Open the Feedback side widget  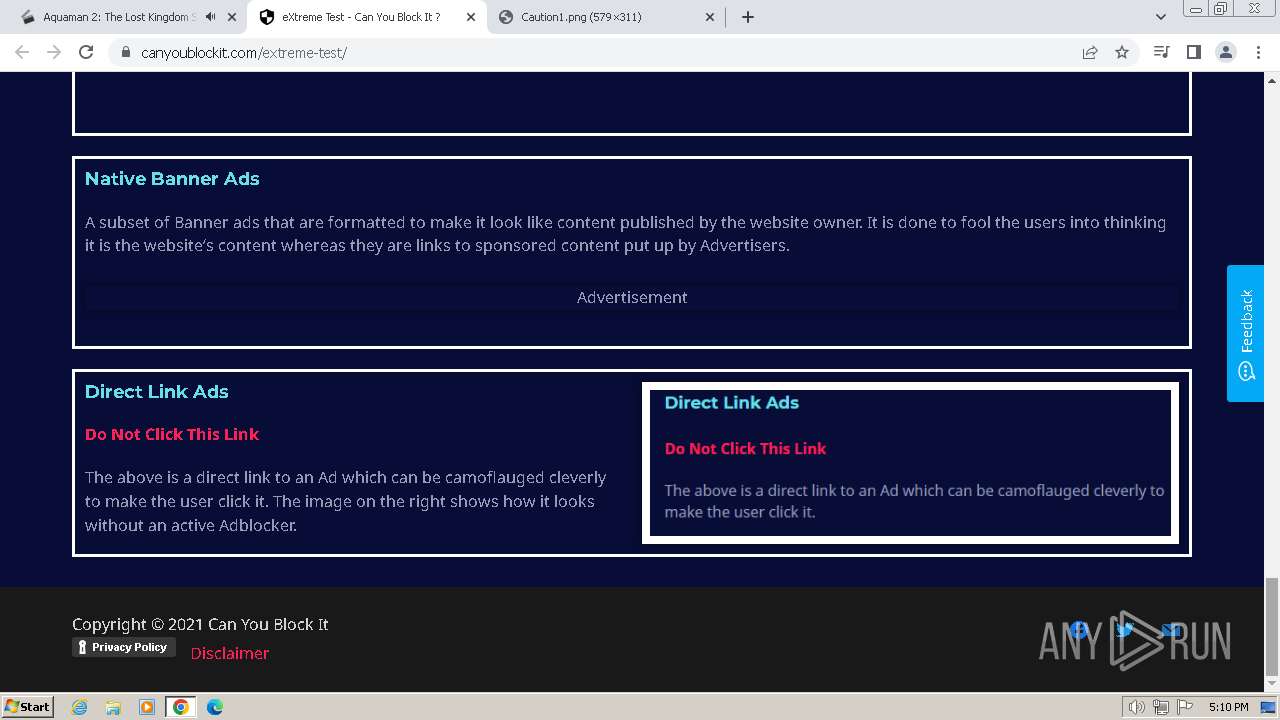click(1245, 333)
